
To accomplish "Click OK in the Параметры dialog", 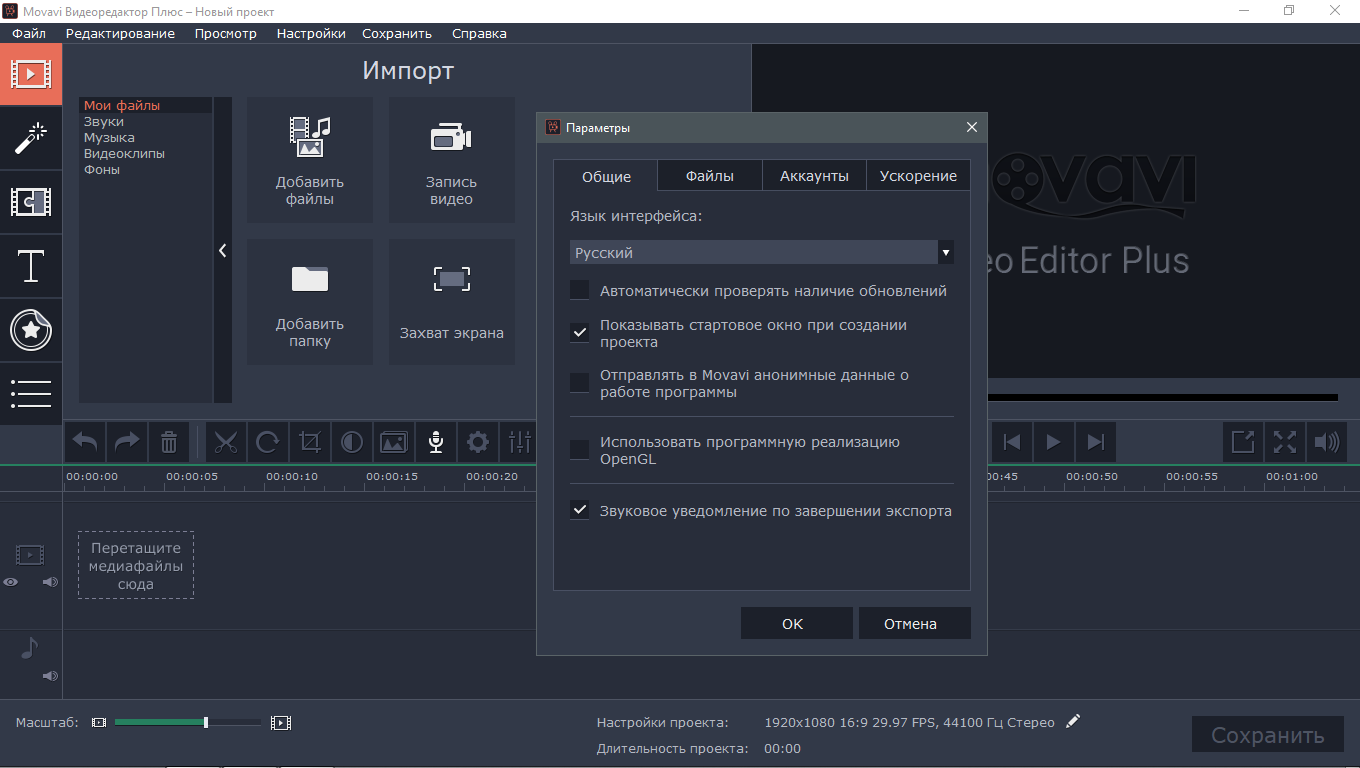I will 796,623.
